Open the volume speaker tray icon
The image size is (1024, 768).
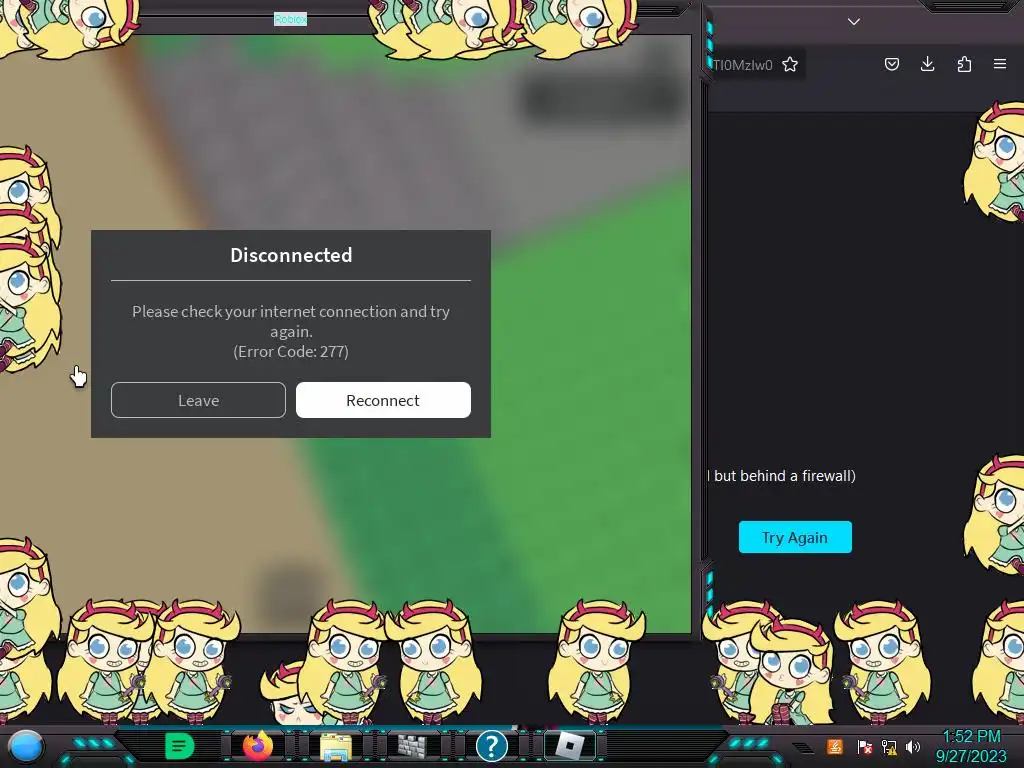click(x=913, y=746)
